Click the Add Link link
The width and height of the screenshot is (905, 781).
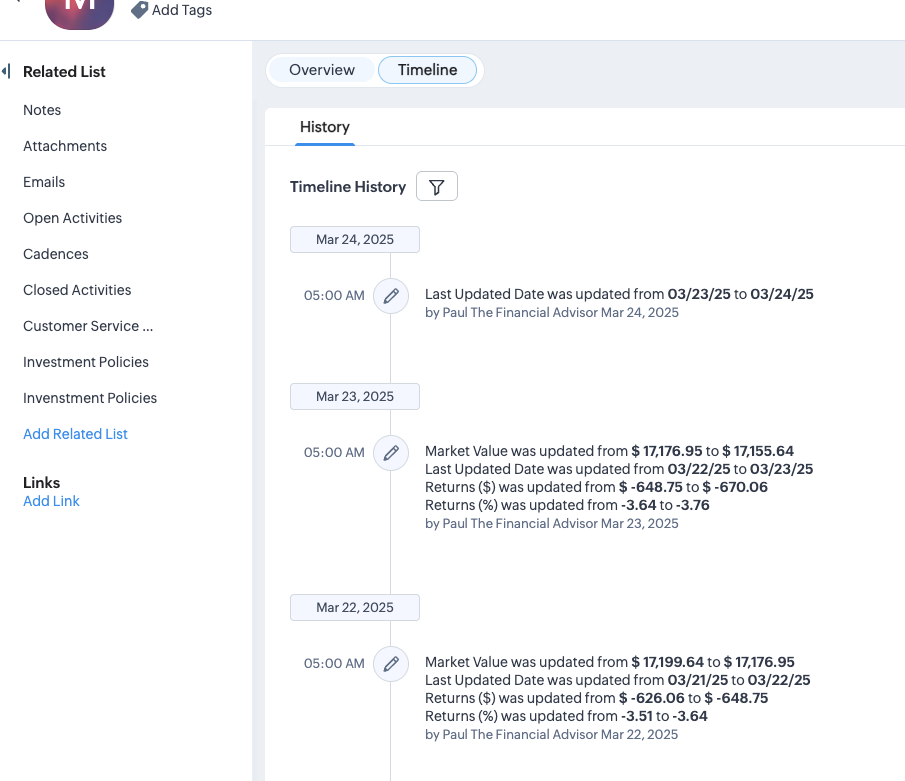pos(51,501)
